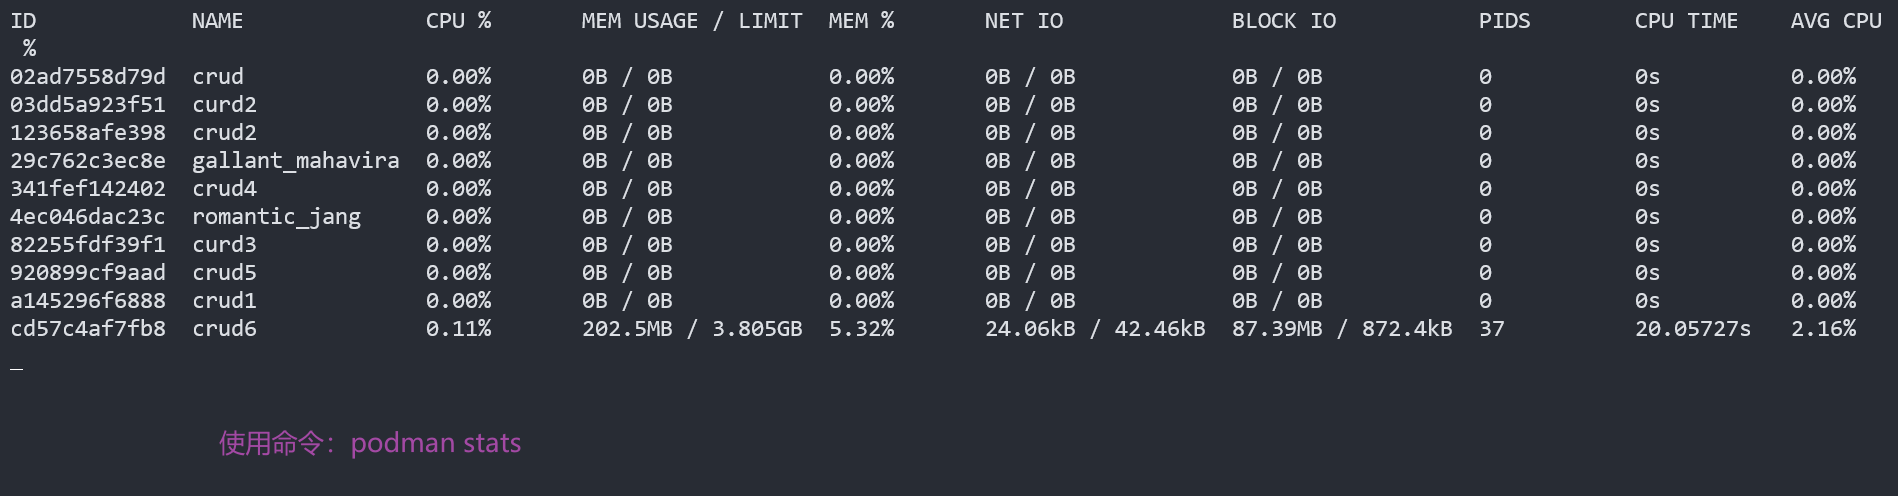The image size is (1898, 496).
Task: Click the 5.32% memory percentage
Action: coord(861,329)
